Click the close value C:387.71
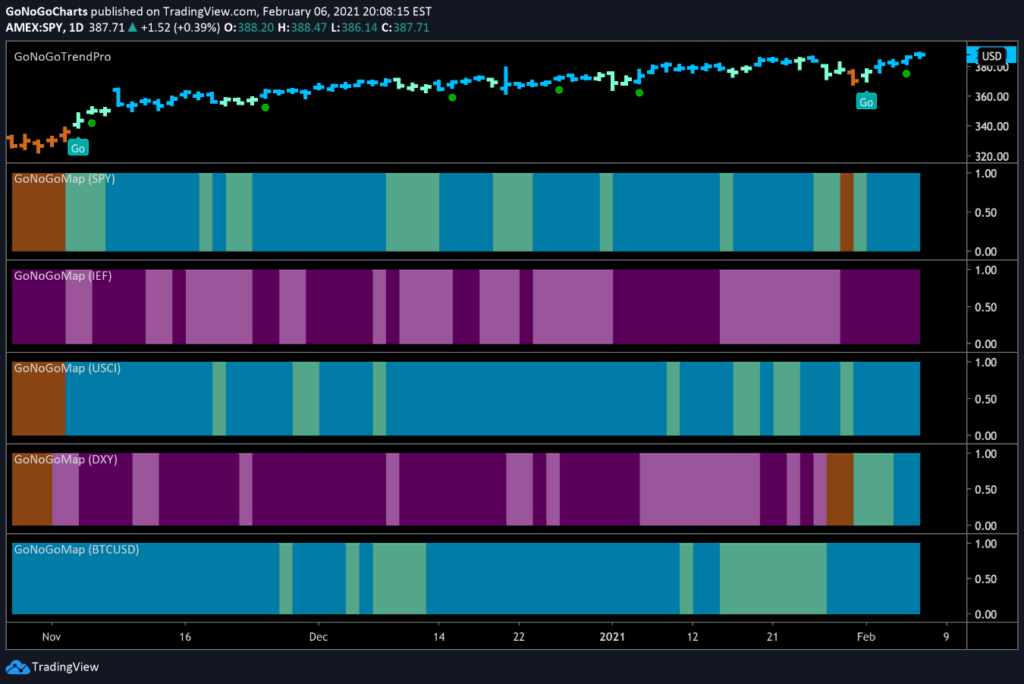The image size is (1024, 684). [x=405, y=27]
